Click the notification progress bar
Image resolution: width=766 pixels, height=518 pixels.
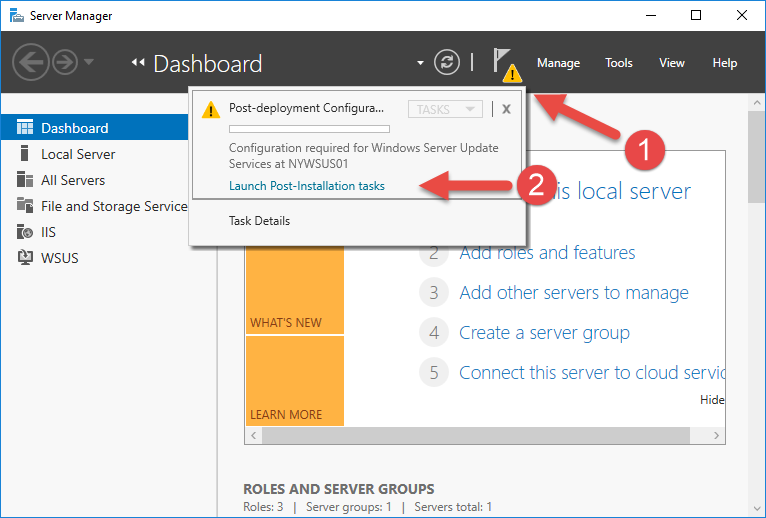click(309, 129)
